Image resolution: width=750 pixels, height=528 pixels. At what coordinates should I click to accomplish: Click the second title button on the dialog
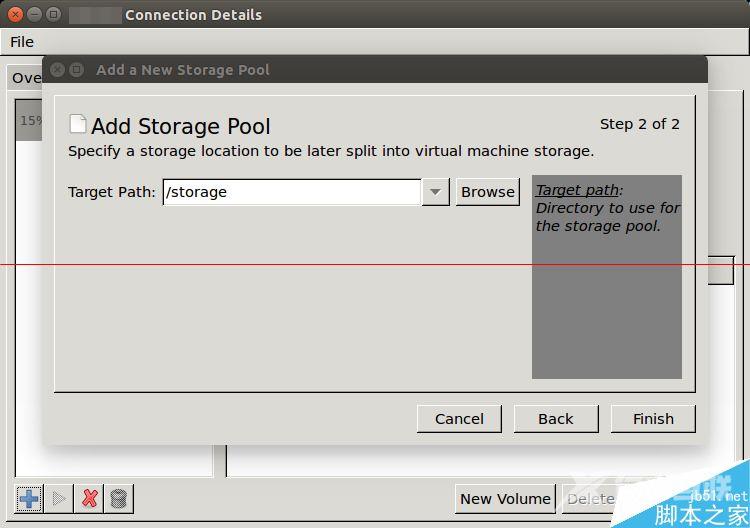coord(77,70)
